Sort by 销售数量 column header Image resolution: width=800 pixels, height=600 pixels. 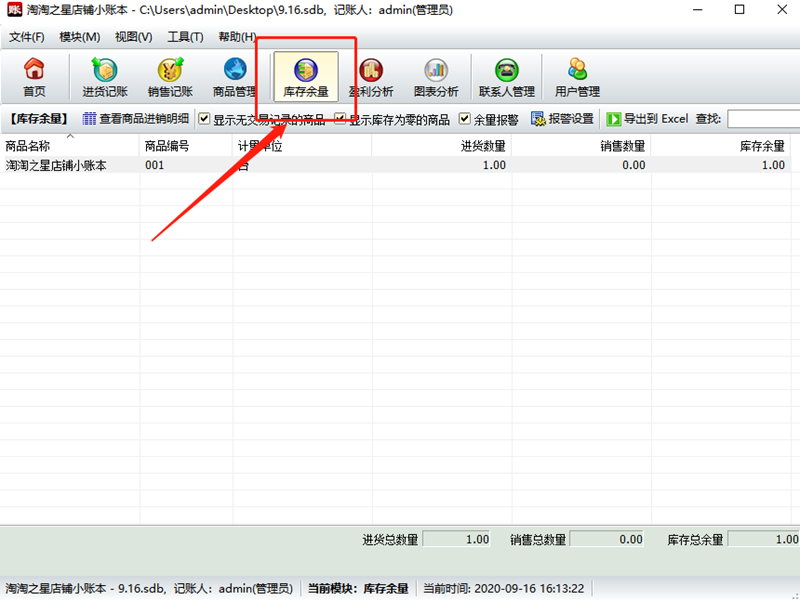click(581, 146)
